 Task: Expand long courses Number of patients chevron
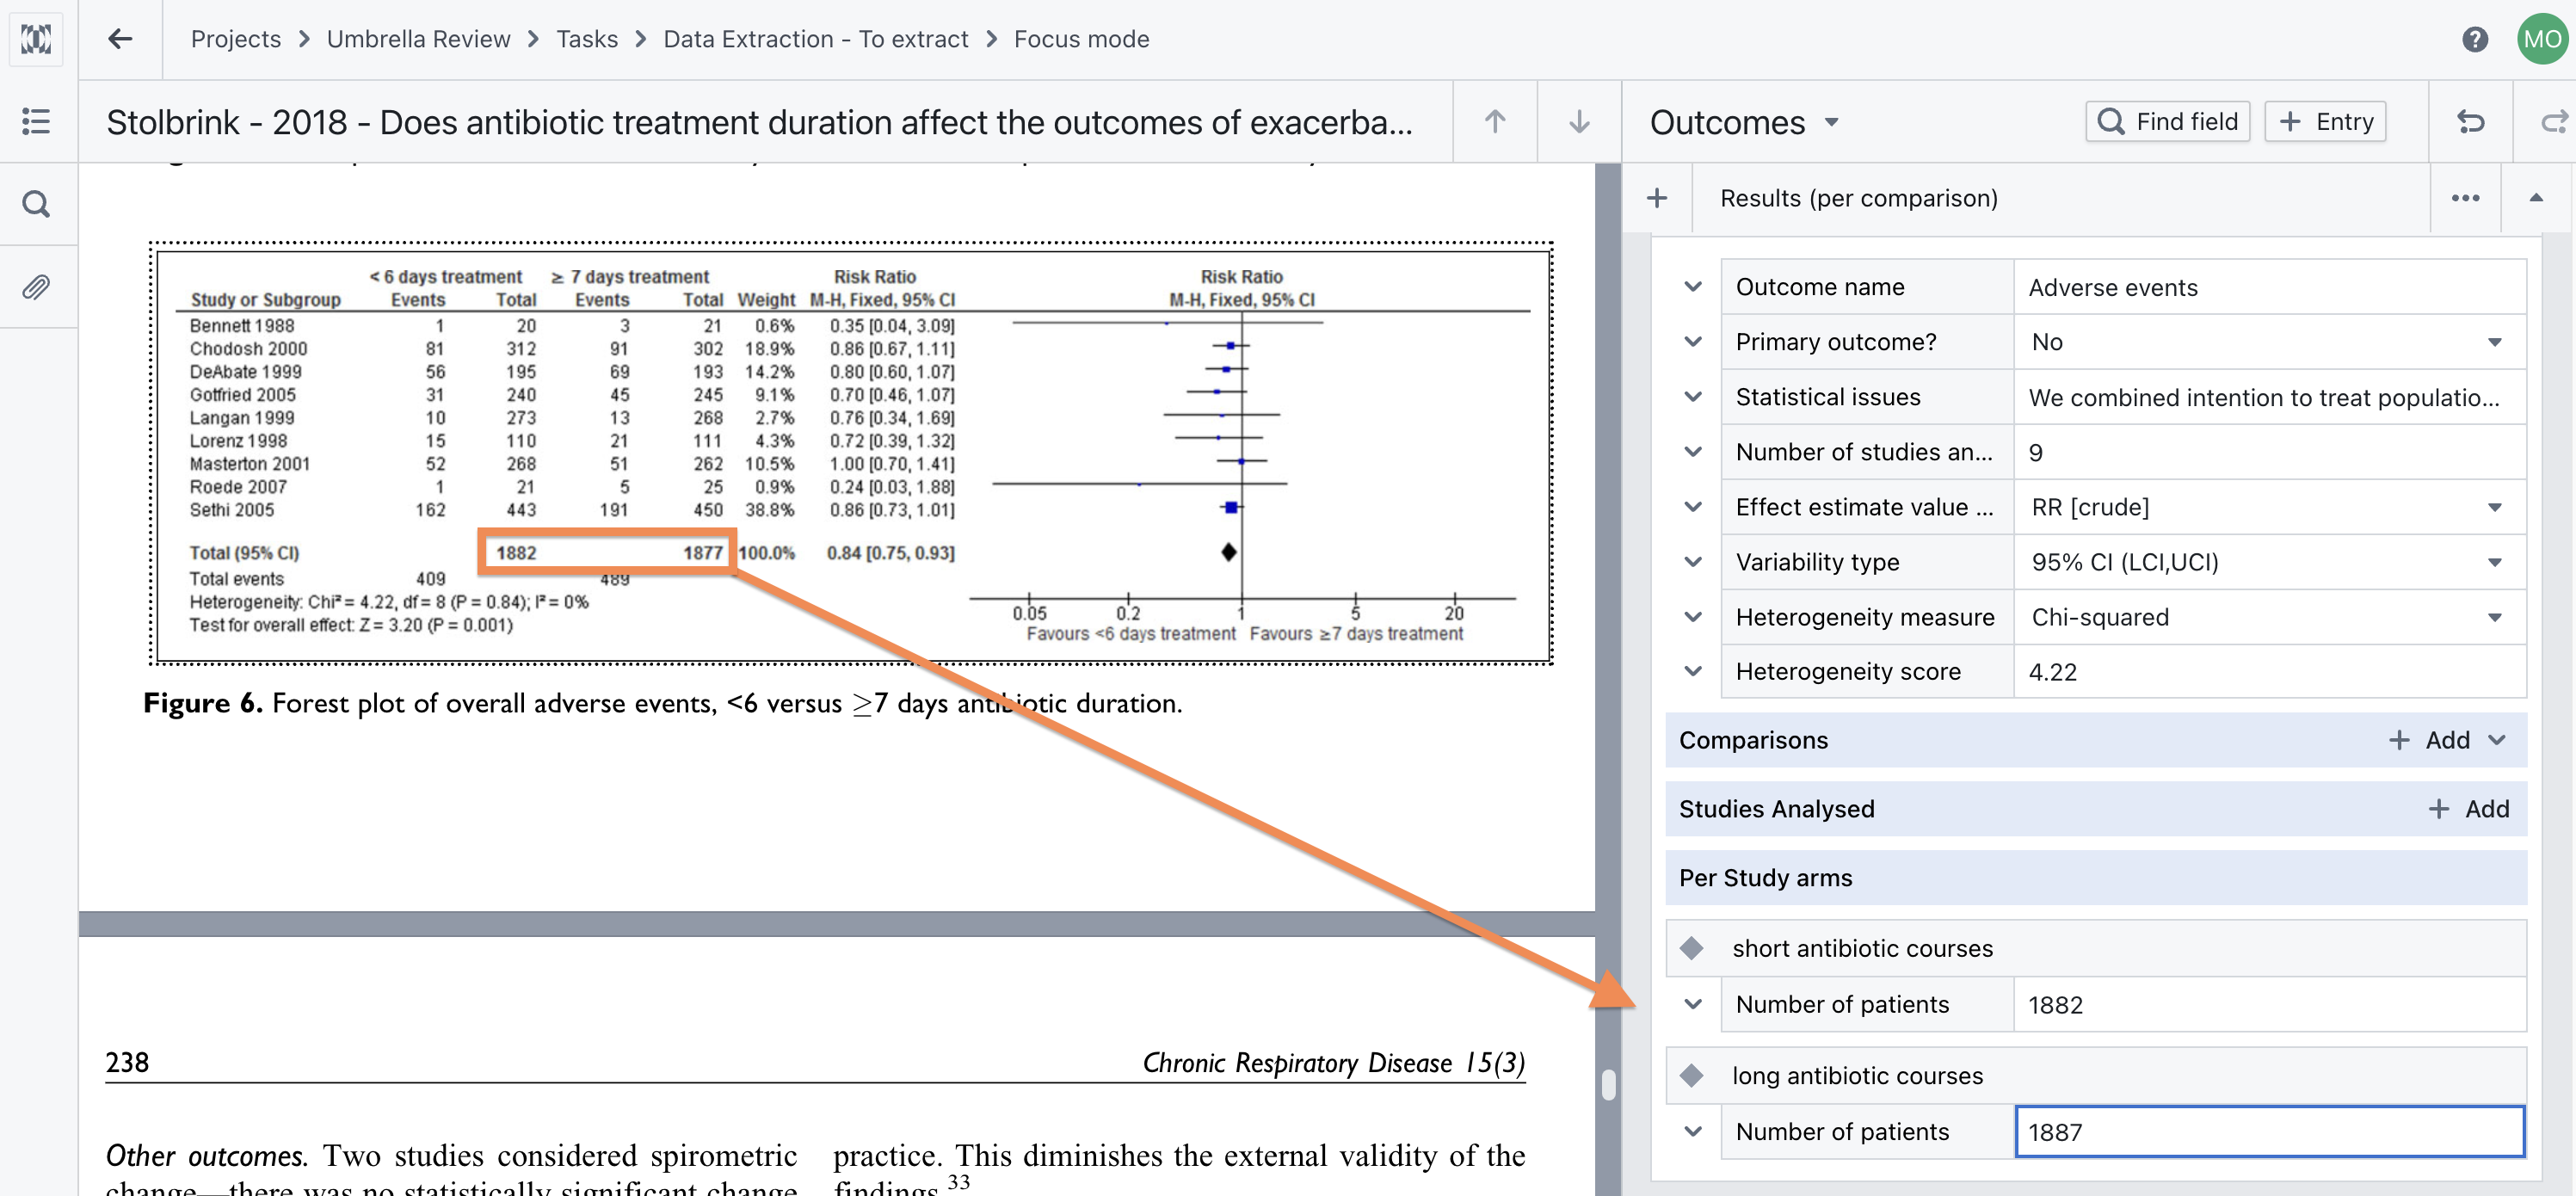[x=1692, y=1131]
